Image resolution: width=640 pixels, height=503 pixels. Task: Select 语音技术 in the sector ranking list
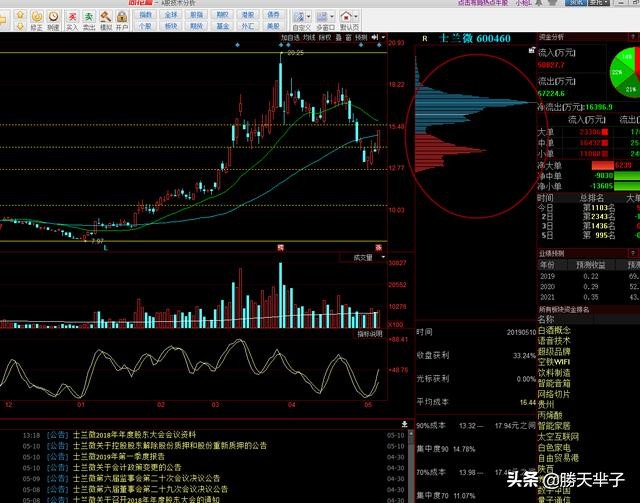tap(554, 341)
